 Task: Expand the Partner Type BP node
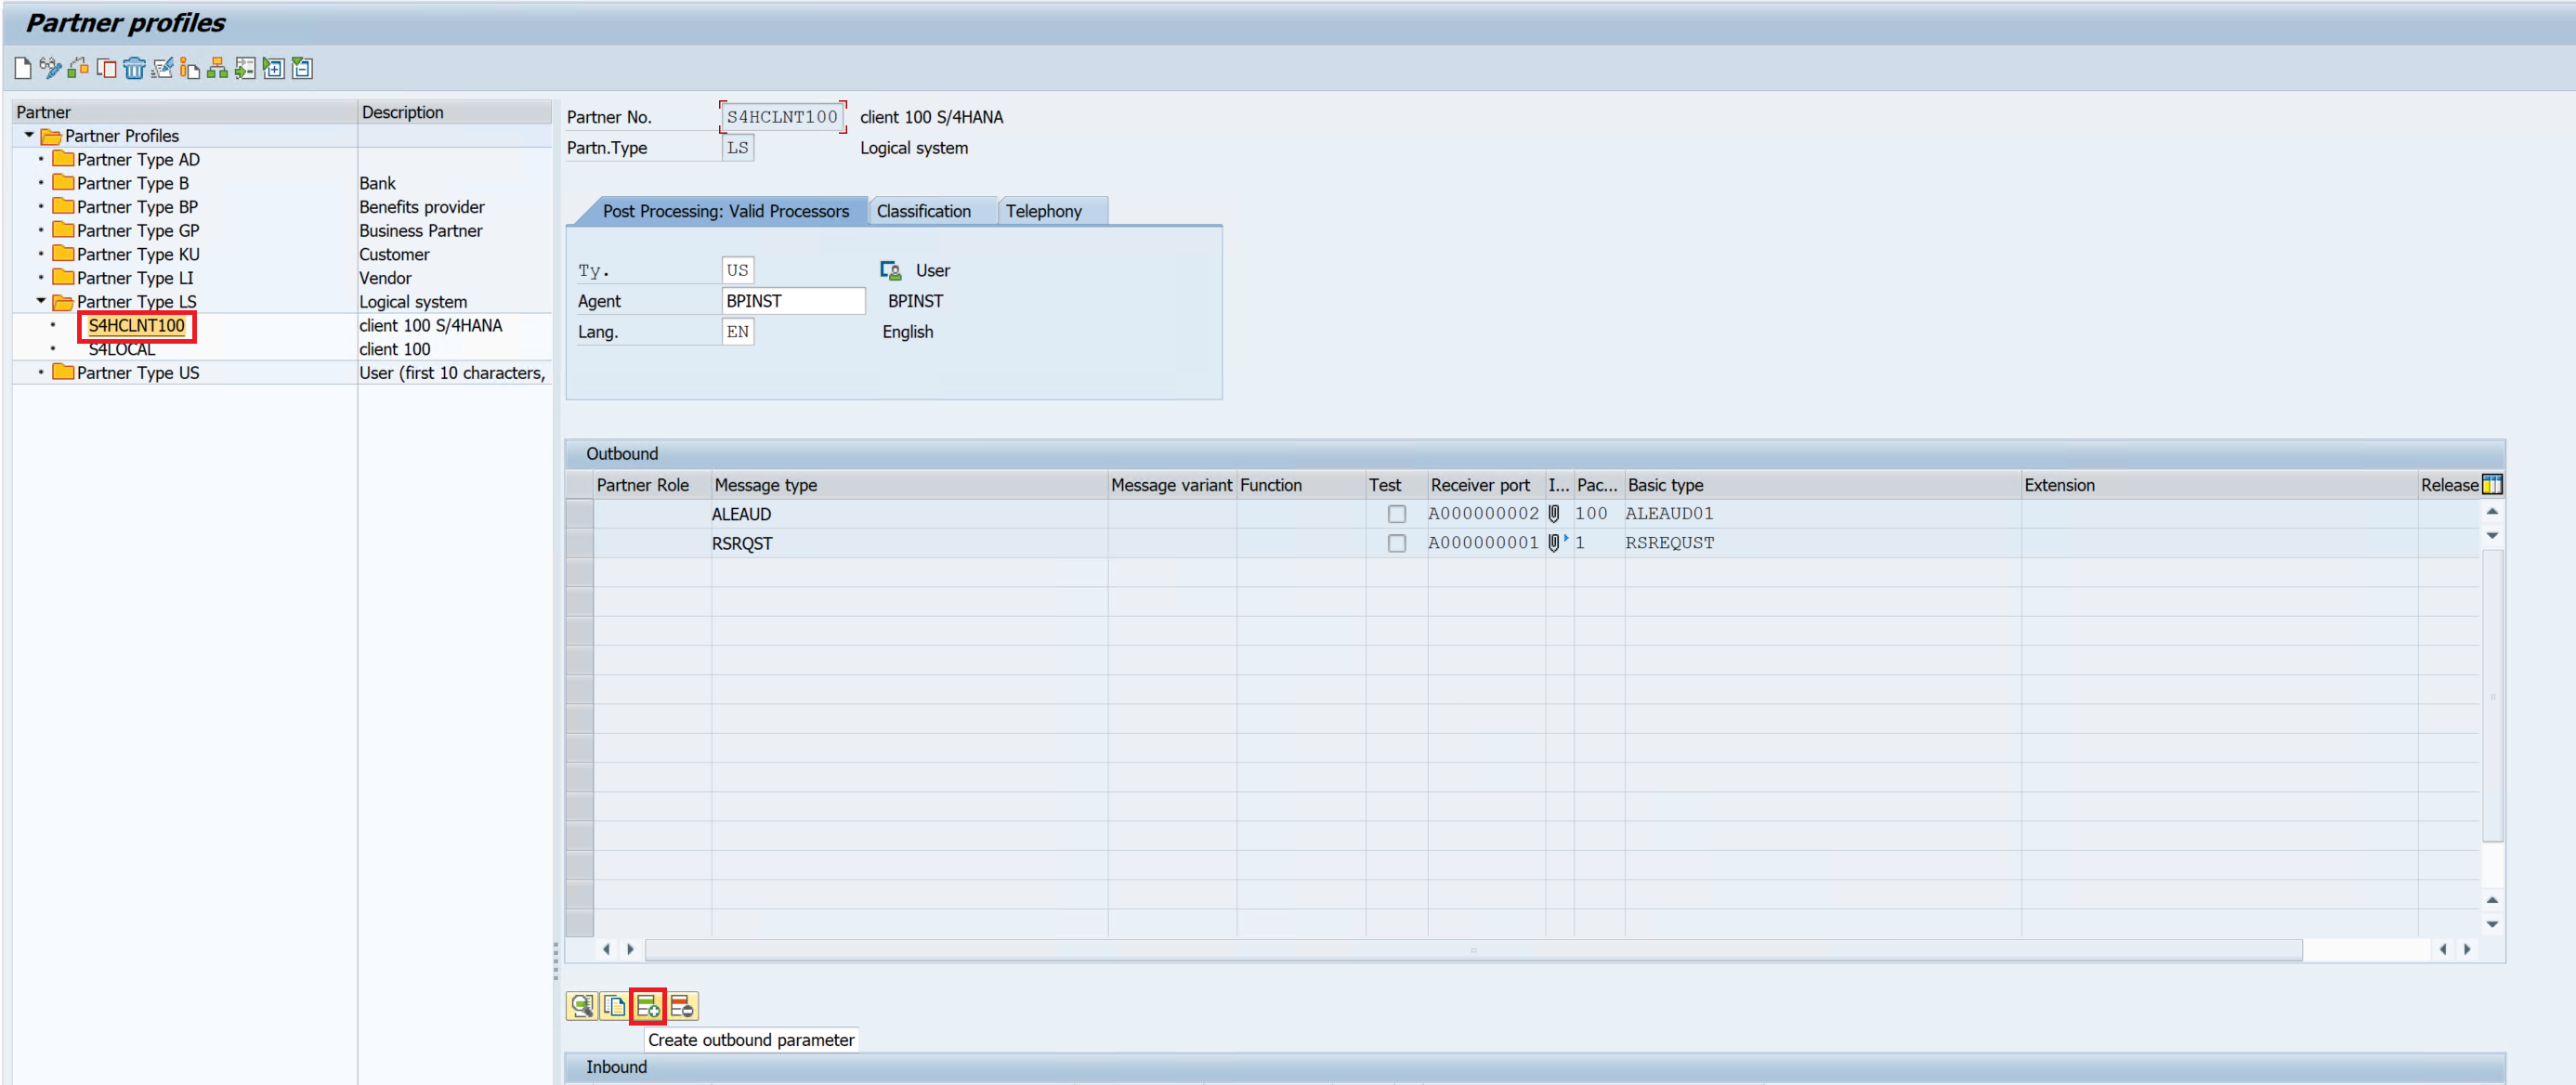[41, 207]
